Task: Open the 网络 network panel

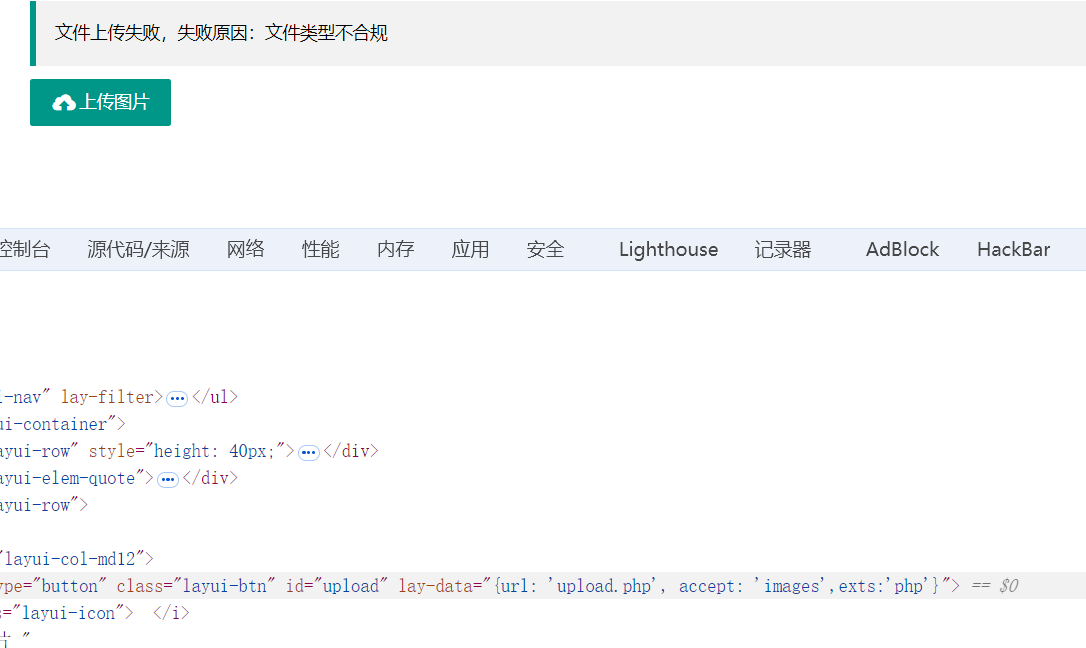Action: pyautogui.click(x=245, y=249)
